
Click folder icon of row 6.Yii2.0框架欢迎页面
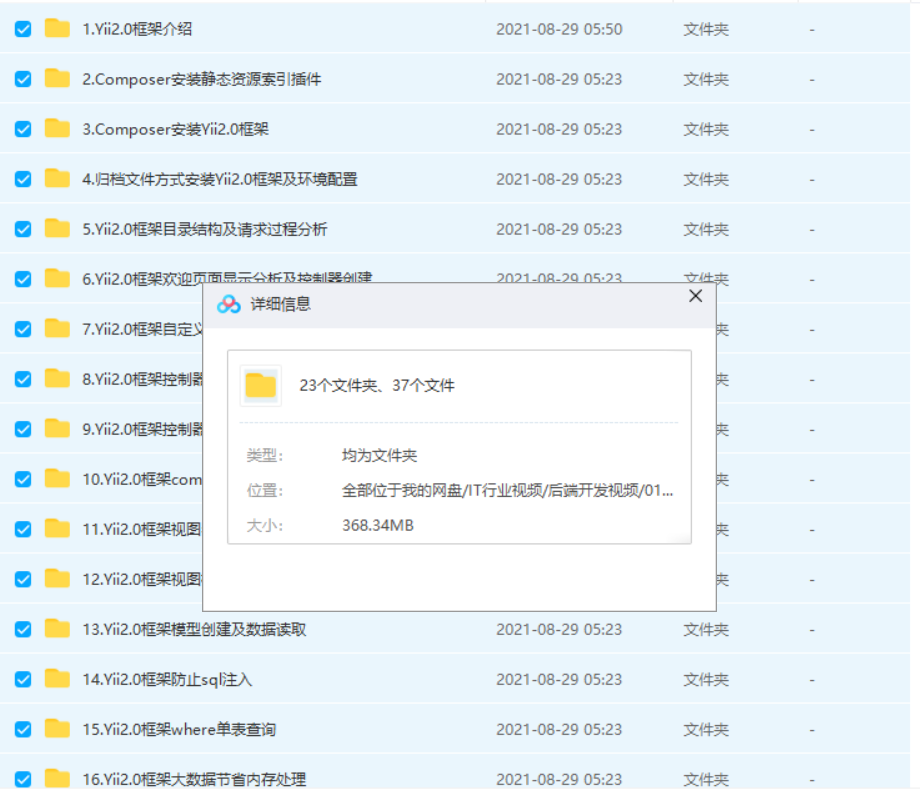click(57, 278)
